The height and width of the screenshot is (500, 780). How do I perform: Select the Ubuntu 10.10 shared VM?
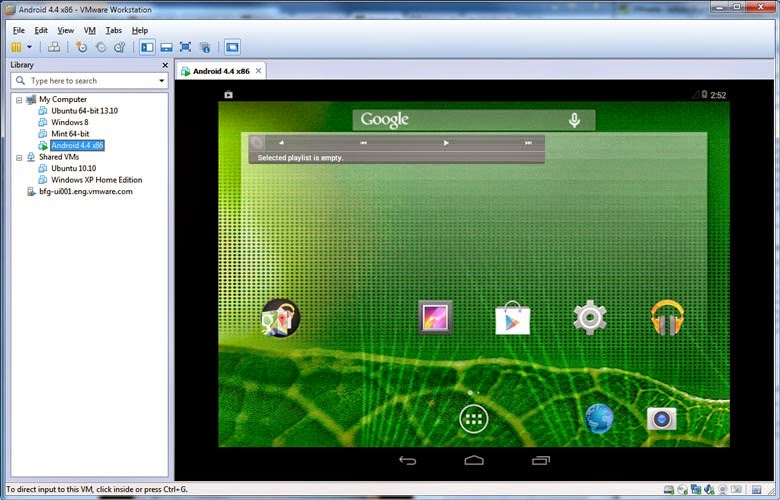point(74,168)
